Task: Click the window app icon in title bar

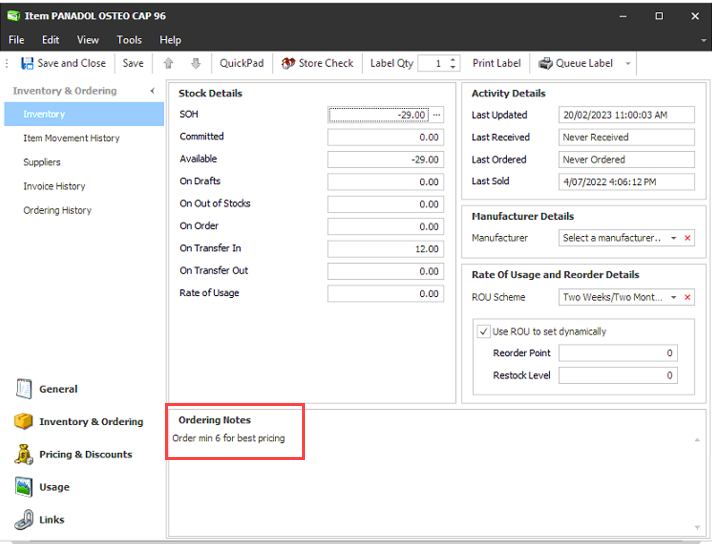Action: coord(14,16)
